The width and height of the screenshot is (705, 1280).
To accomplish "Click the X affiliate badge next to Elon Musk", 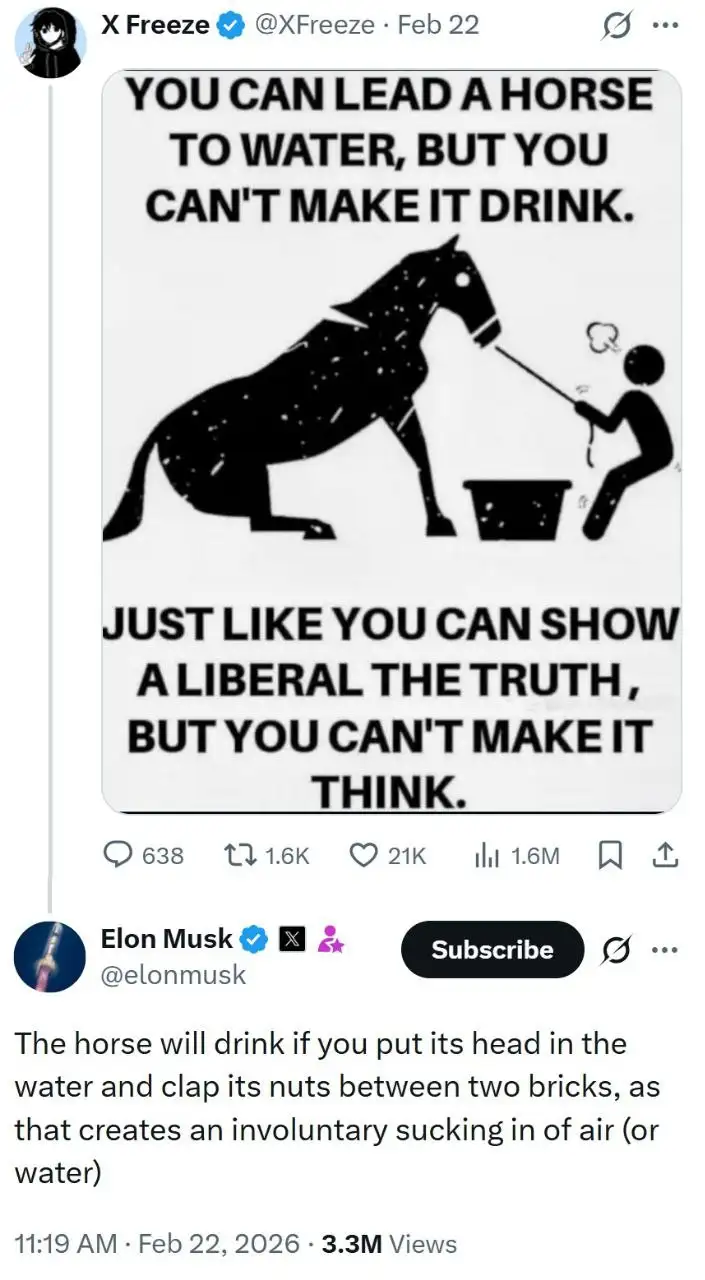I will point(292,938).
